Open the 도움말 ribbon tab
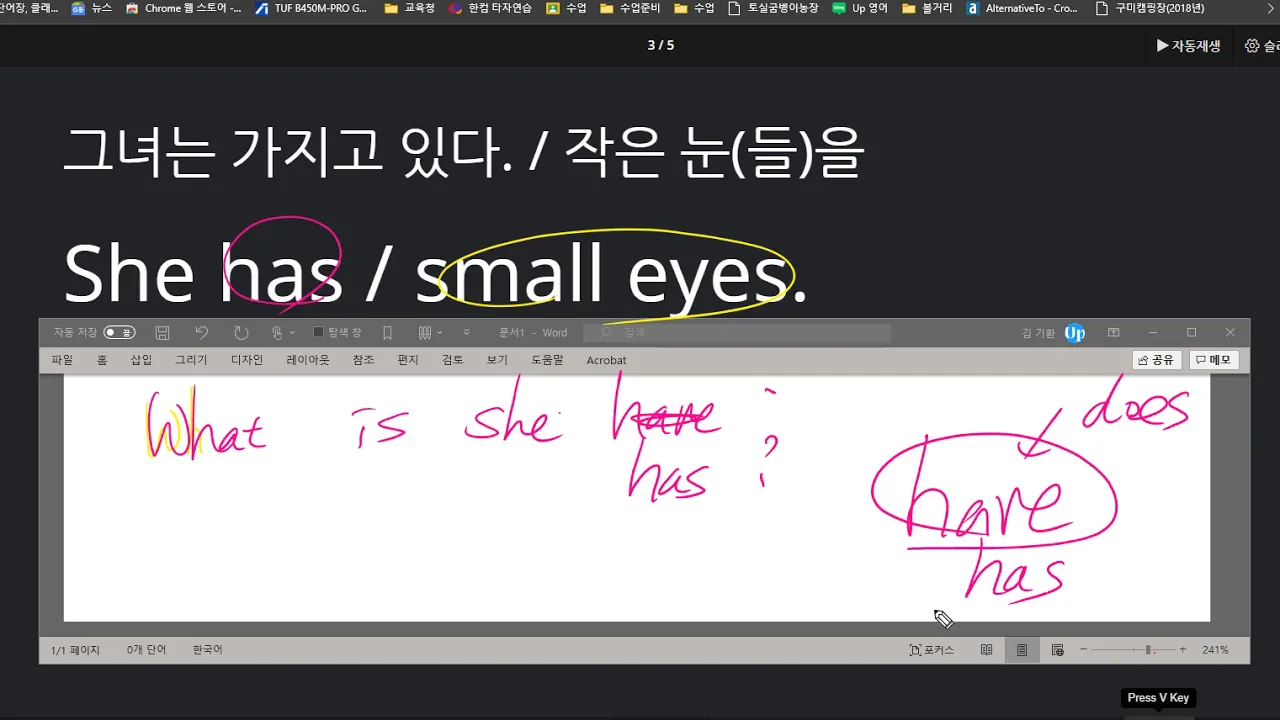The height and width of the screenshot is (720, 1280). 548,360
